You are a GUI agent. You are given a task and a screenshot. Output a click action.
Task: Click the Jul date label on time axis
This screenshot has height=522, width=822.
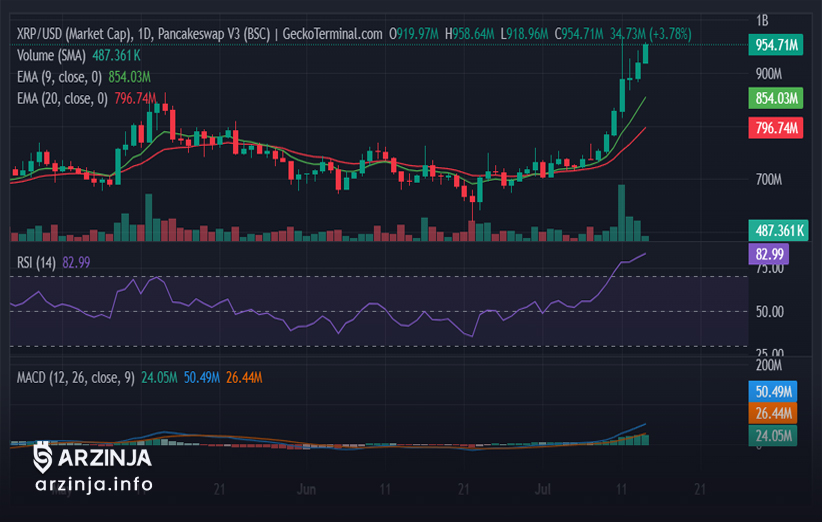(x=543, y=490)
